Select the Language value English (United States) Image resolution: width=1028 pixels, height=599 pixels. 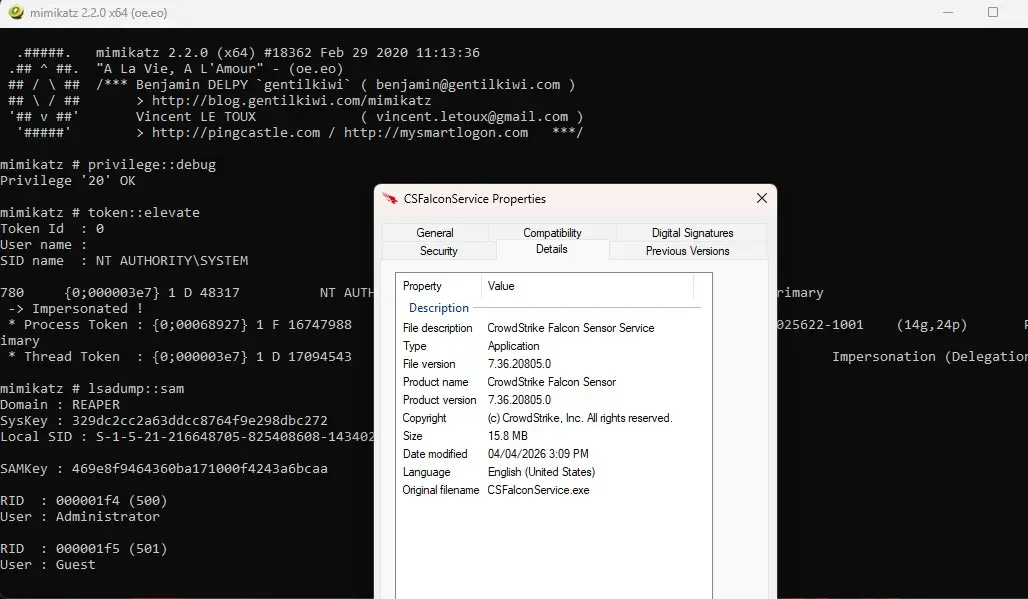point(542,472)
